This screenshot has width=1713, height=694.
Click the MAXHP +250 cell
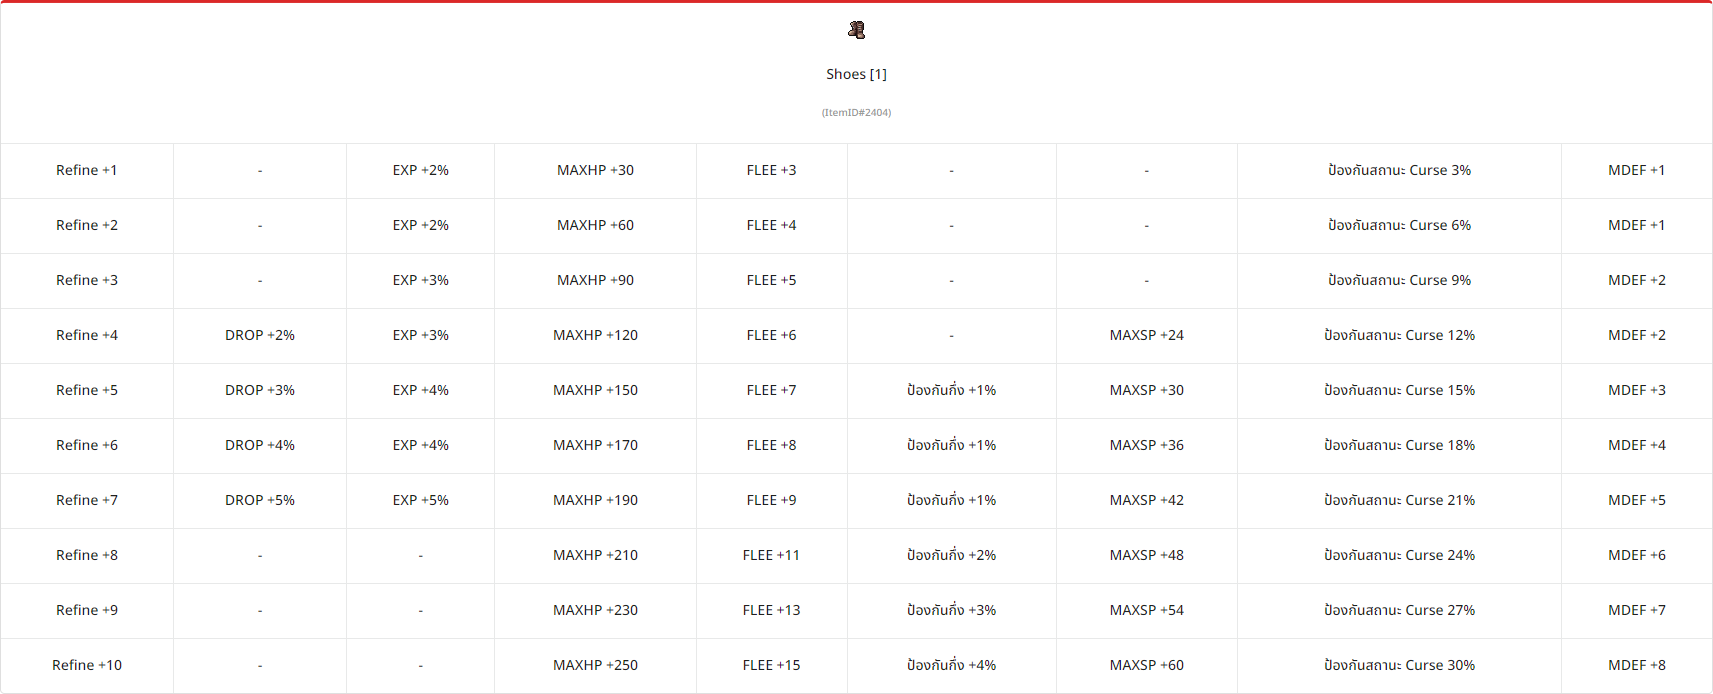click(x=595, y=665)
